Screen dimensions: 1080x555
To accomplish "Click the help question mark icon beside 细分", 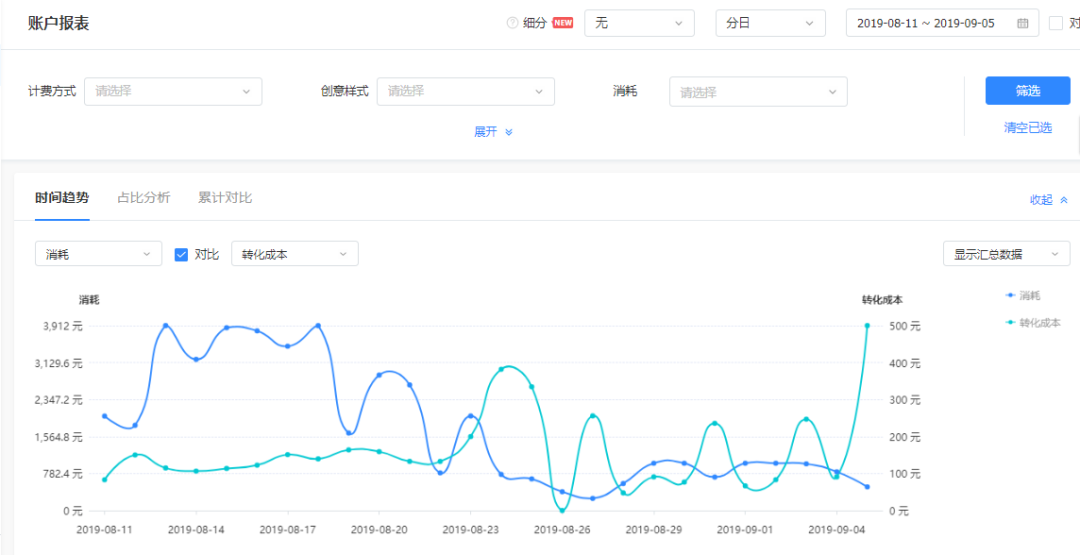I will click(x=513, y=23).
